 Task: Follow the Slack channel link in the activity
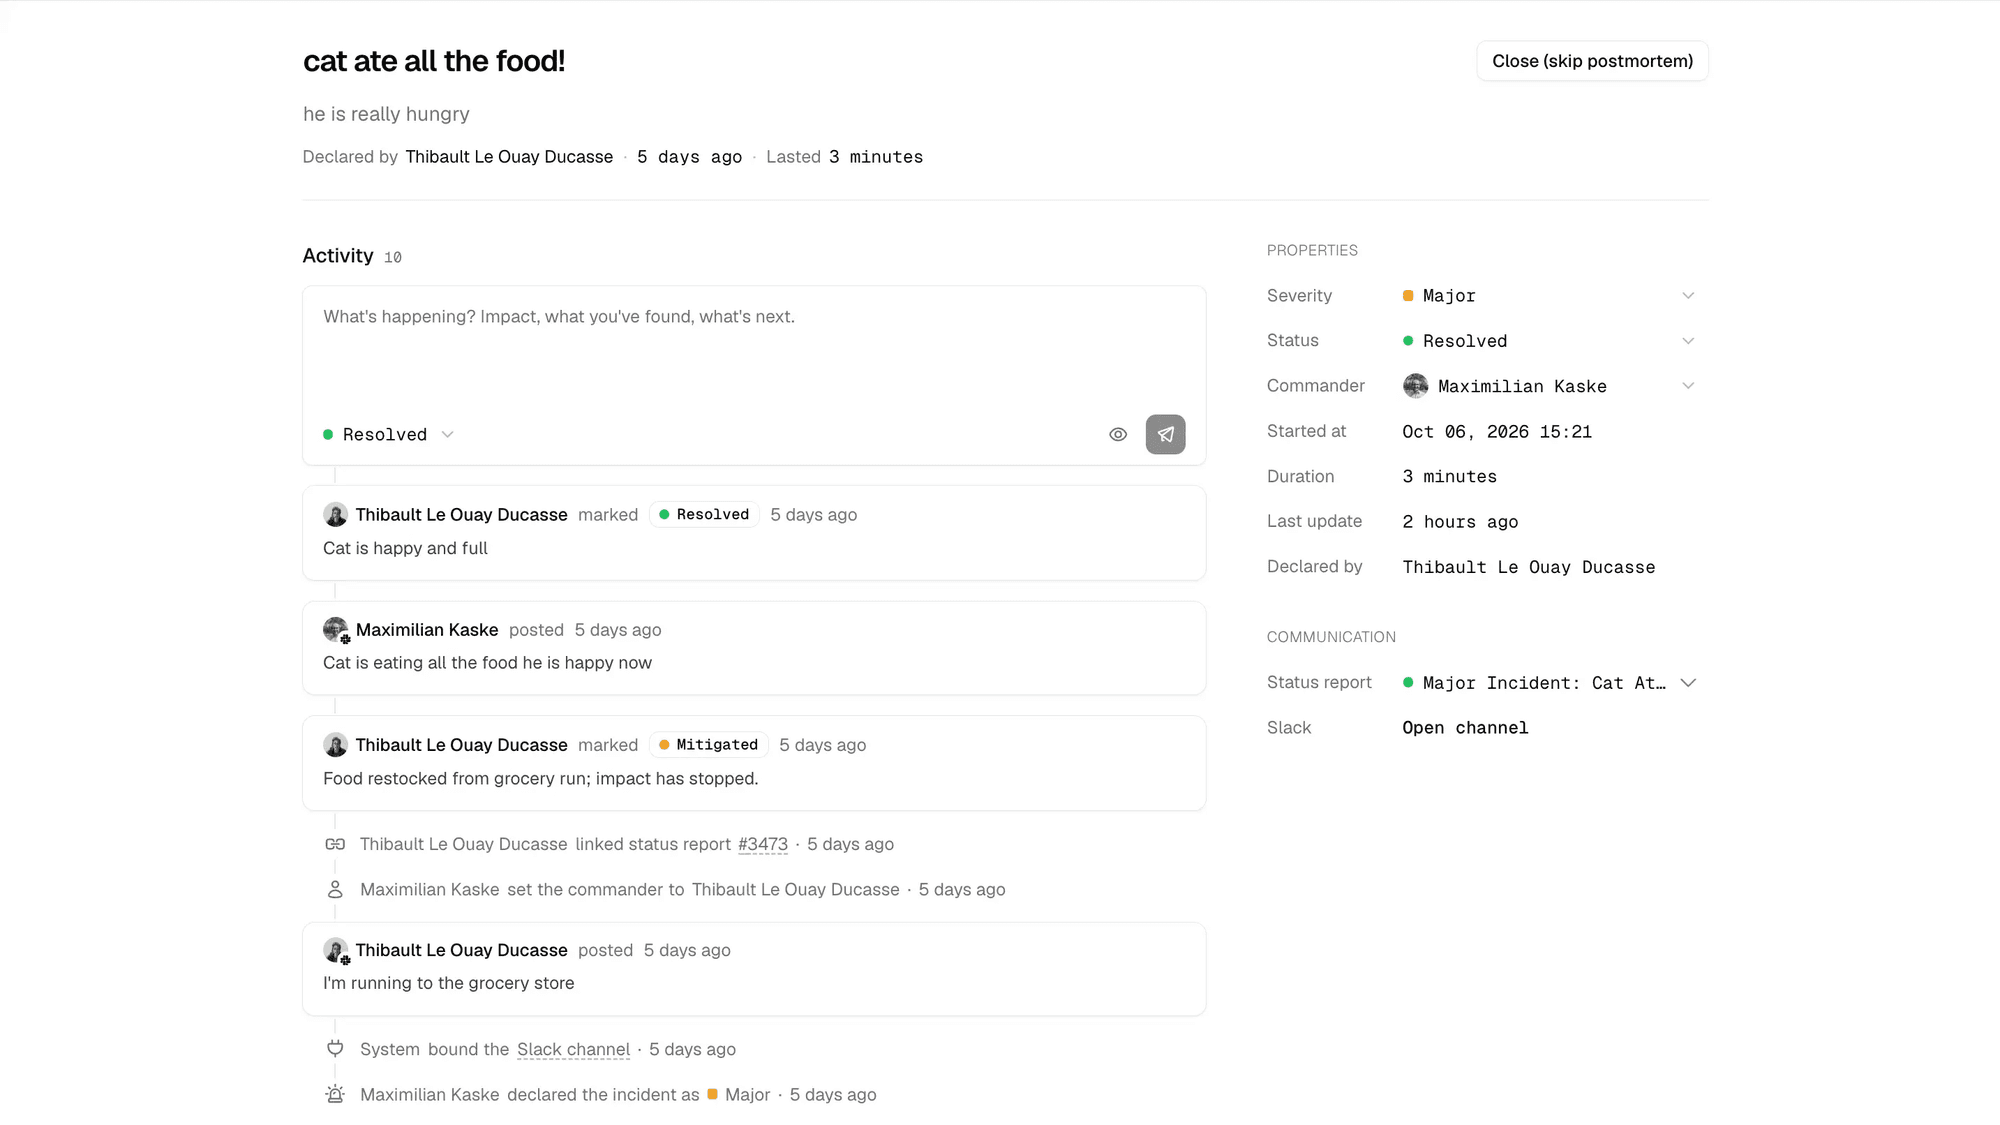pos(573,1049)
